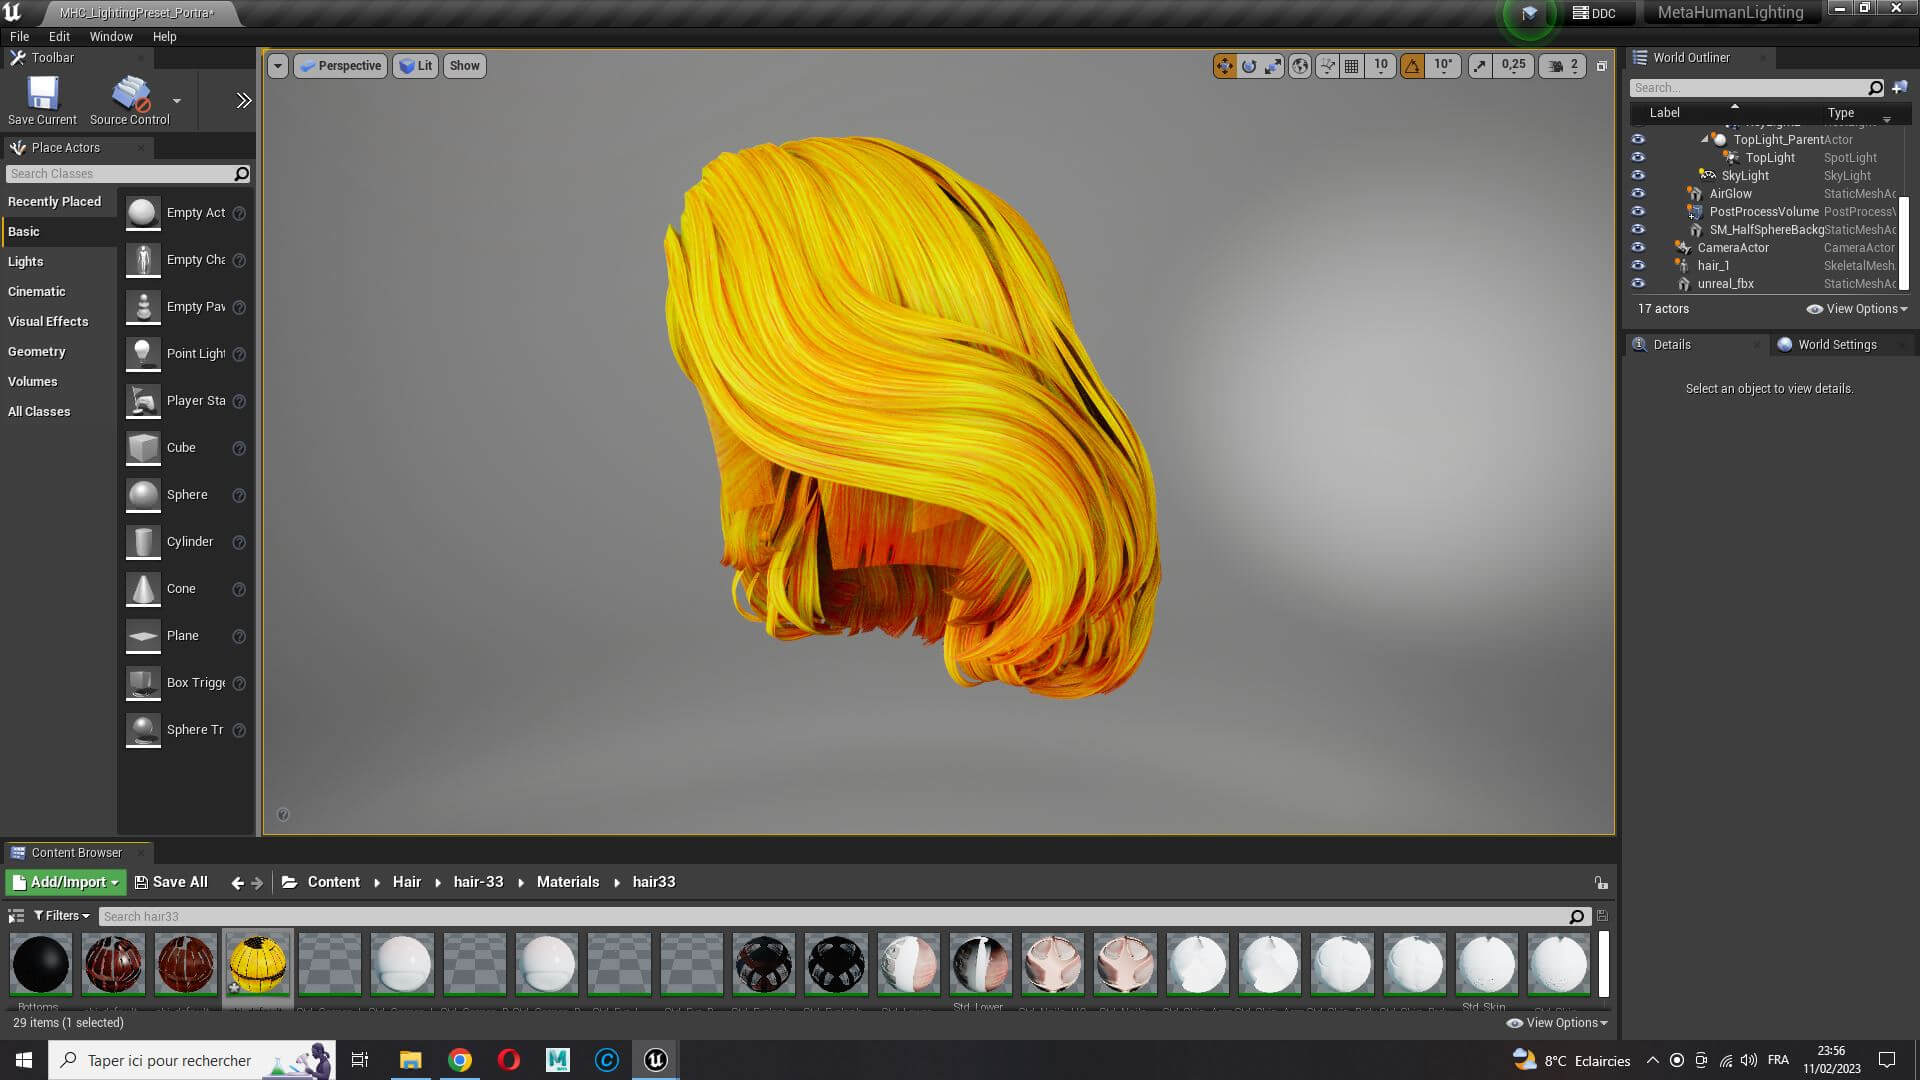This screenshot has width=1920, height=1080.
Task: Switch to the World Settings tab
Action: tap(1837, 345)
